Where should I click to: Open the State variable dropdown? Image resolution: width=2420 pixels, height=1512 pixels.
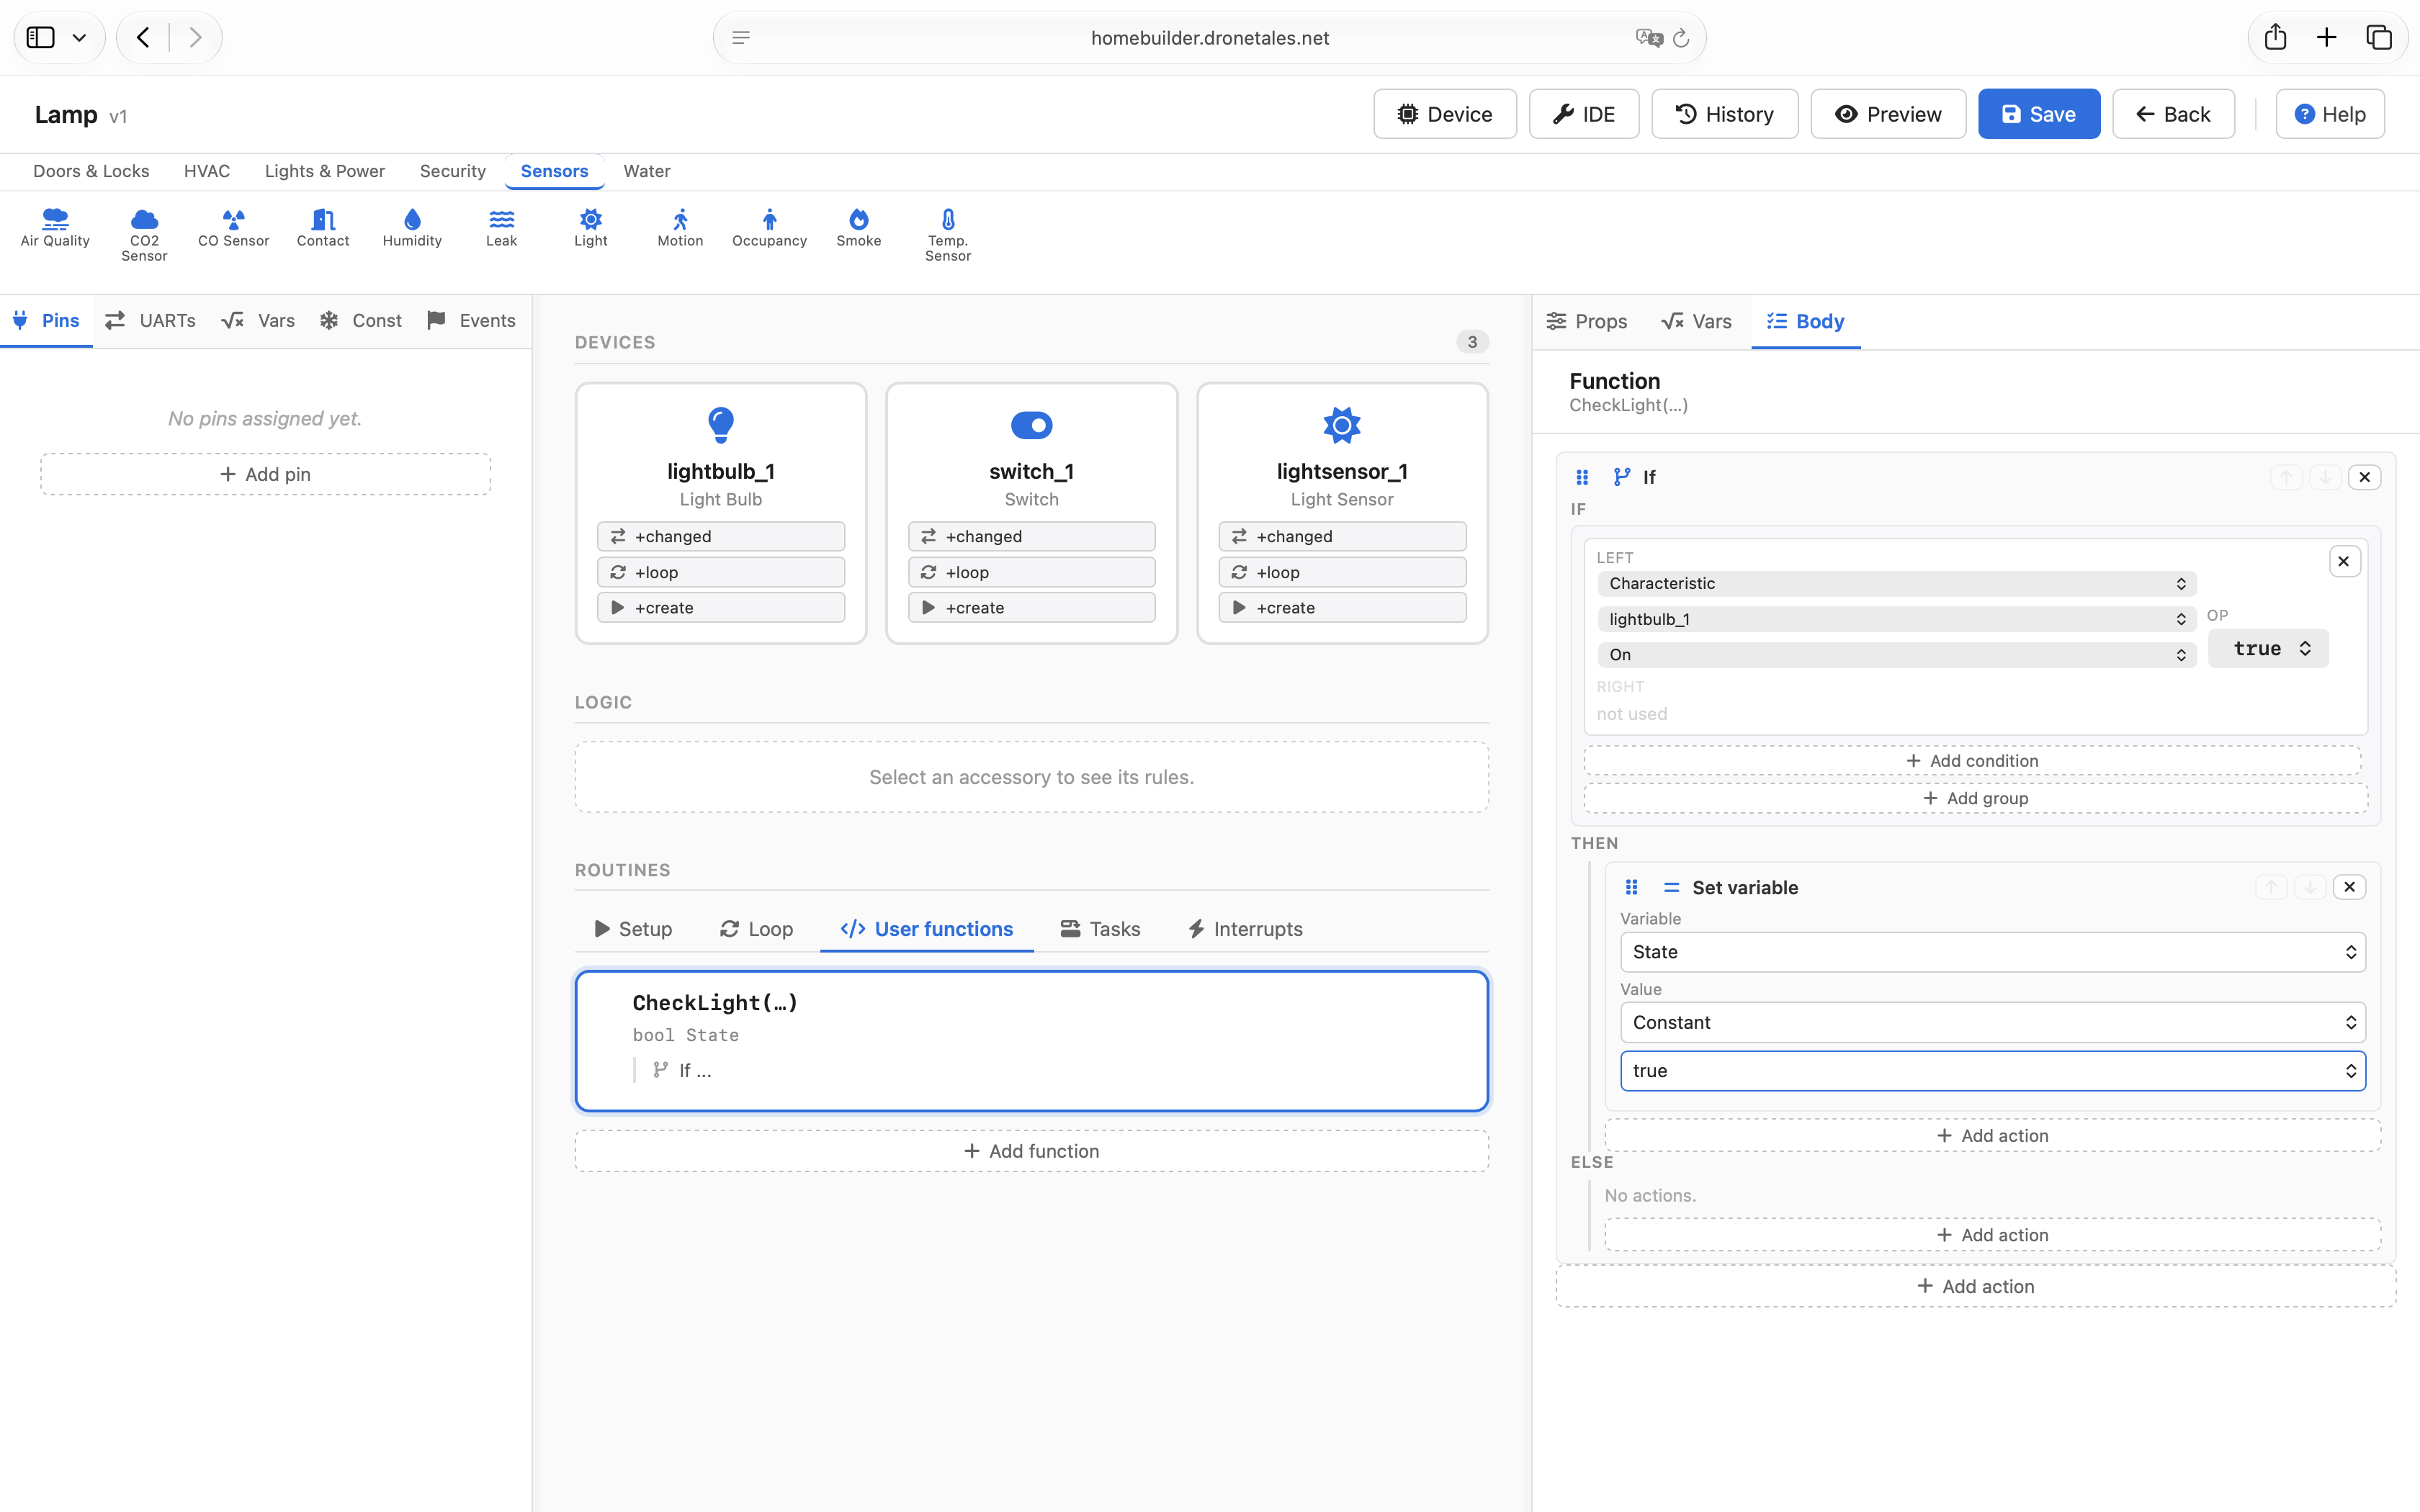click(1992, 952)
